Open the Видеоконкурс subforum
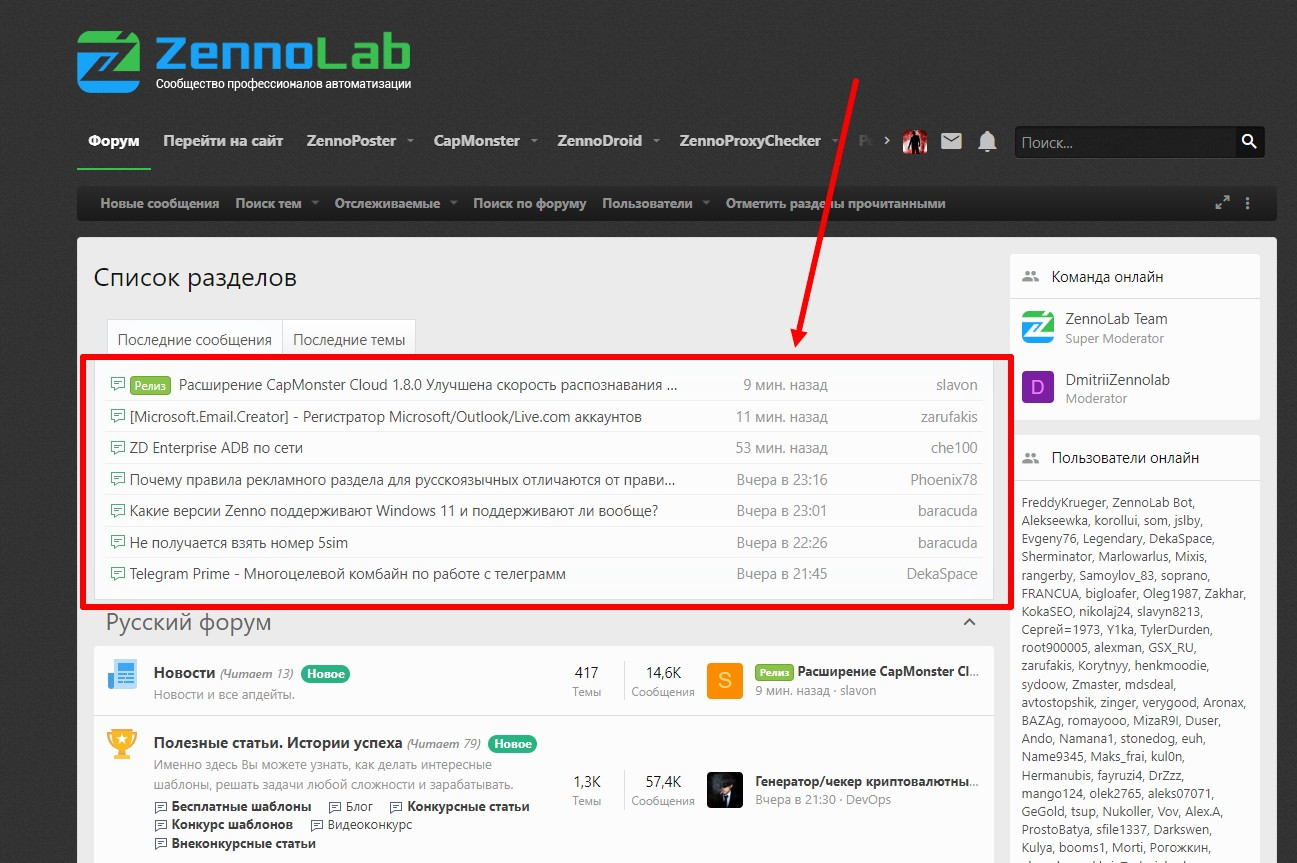1297x863 pixels. tap(370, 825)
